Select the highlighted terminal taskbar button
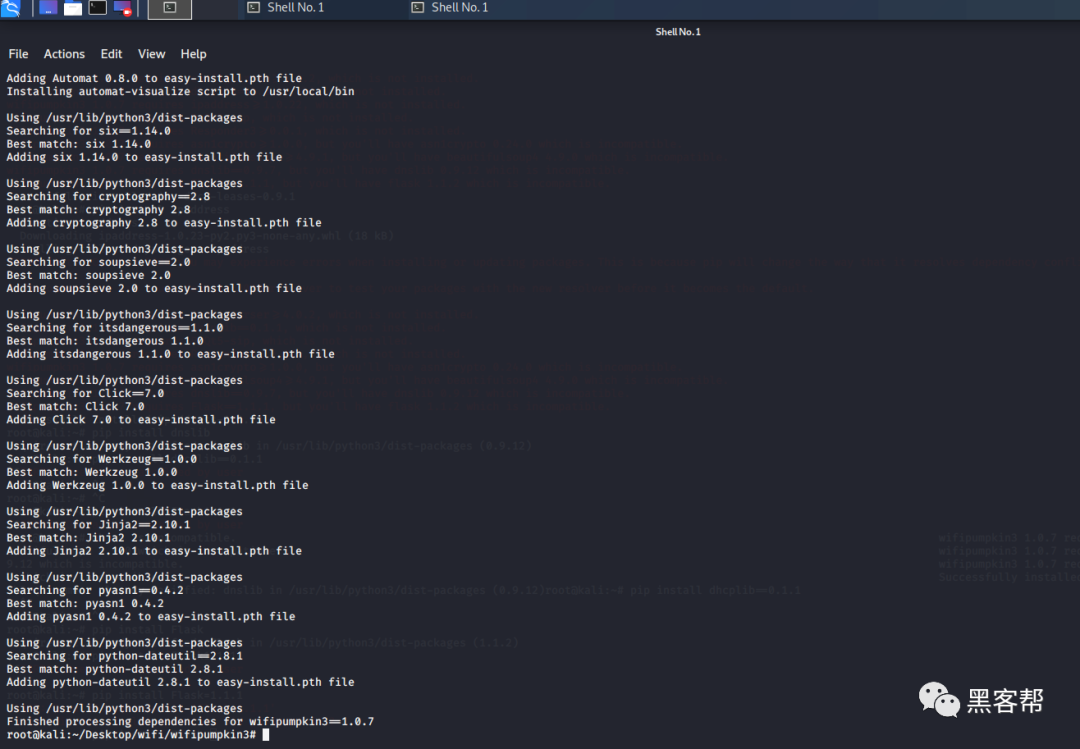The height and width of the screenshot is (749, 1080). [169, 8]
